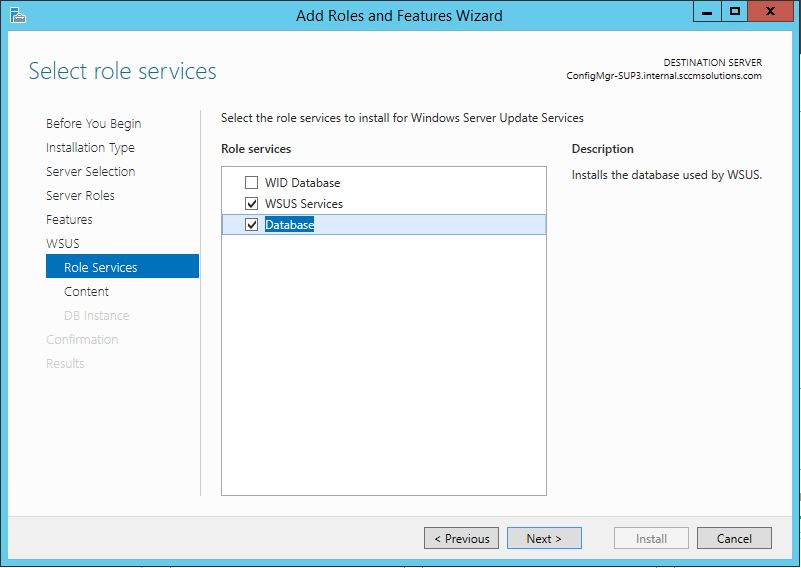Go to the Before You Begin step

(93, 124)
